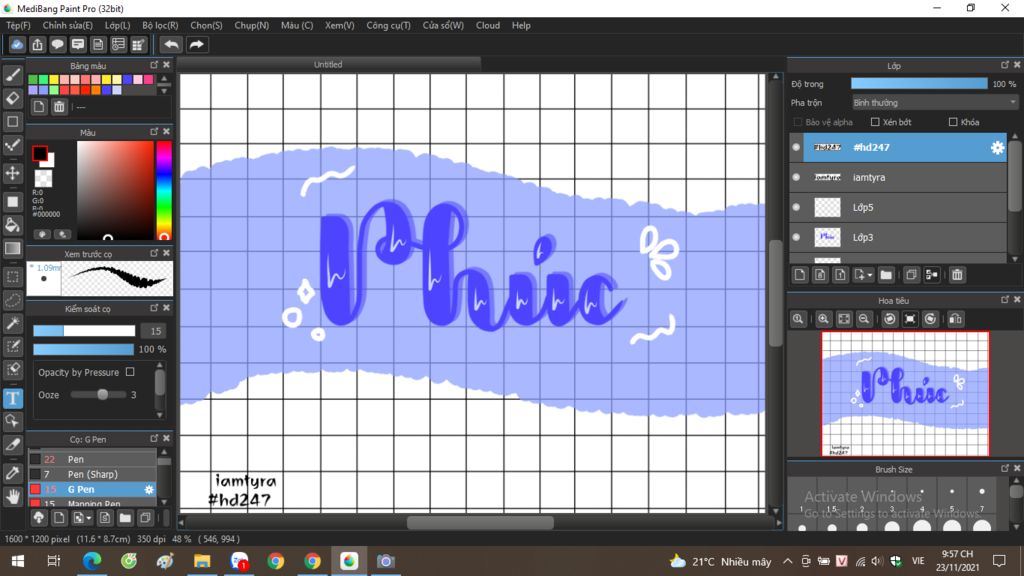Click the cloud save toolbar icon

[17, 44]
